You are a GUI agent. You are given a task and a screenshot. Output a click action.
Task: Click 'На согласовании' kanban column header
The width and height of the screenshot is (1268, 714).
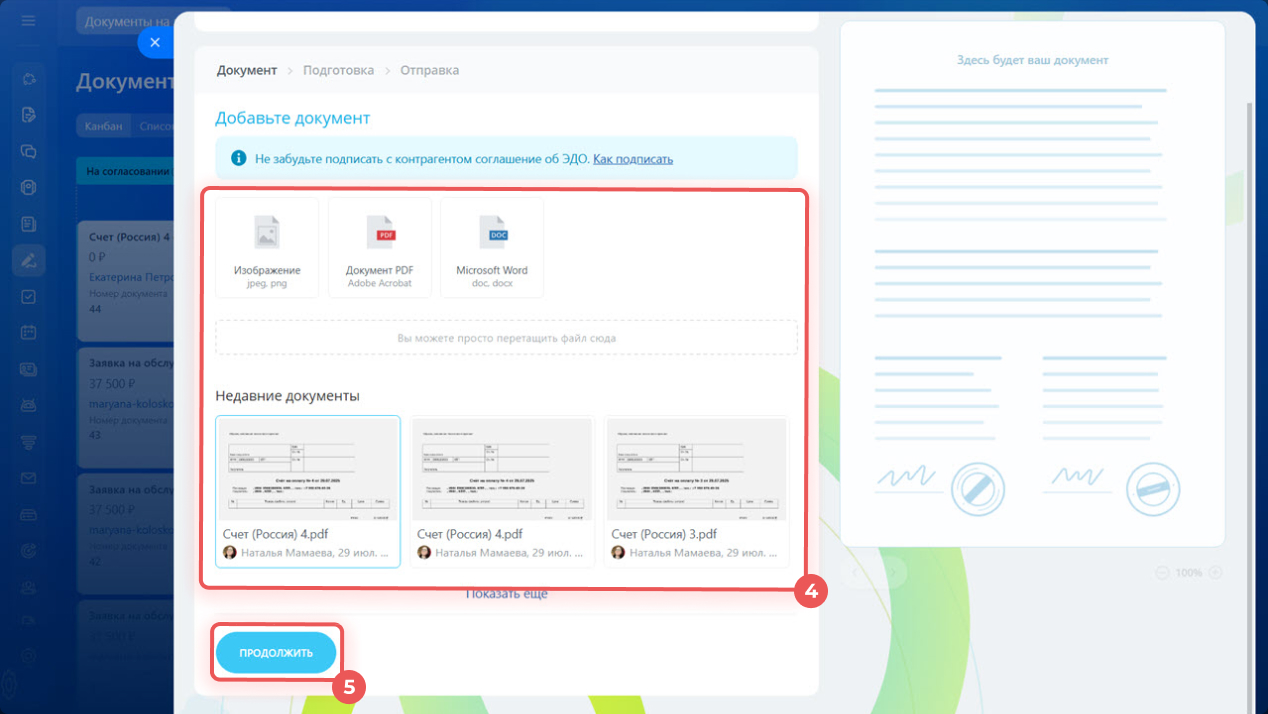click(x=127, y=172)
